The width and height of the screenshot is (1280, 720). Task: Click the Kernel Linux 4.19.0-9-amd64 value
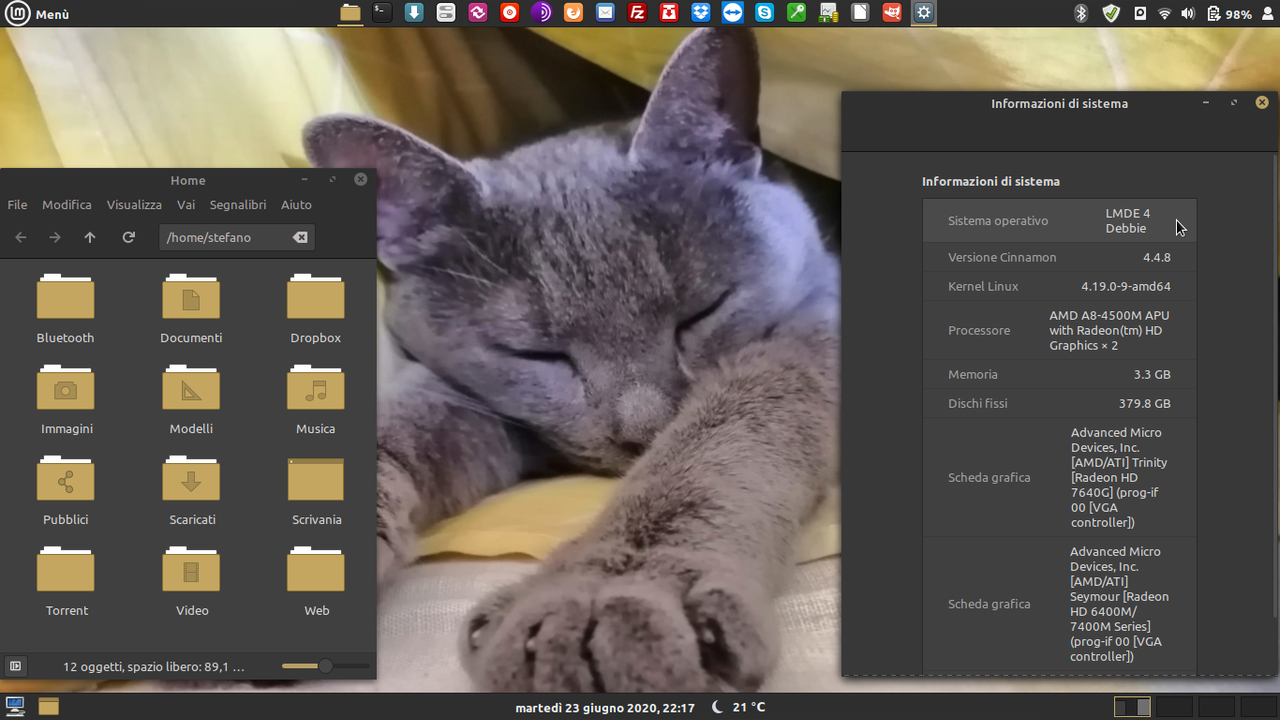tap(1126, 286)
